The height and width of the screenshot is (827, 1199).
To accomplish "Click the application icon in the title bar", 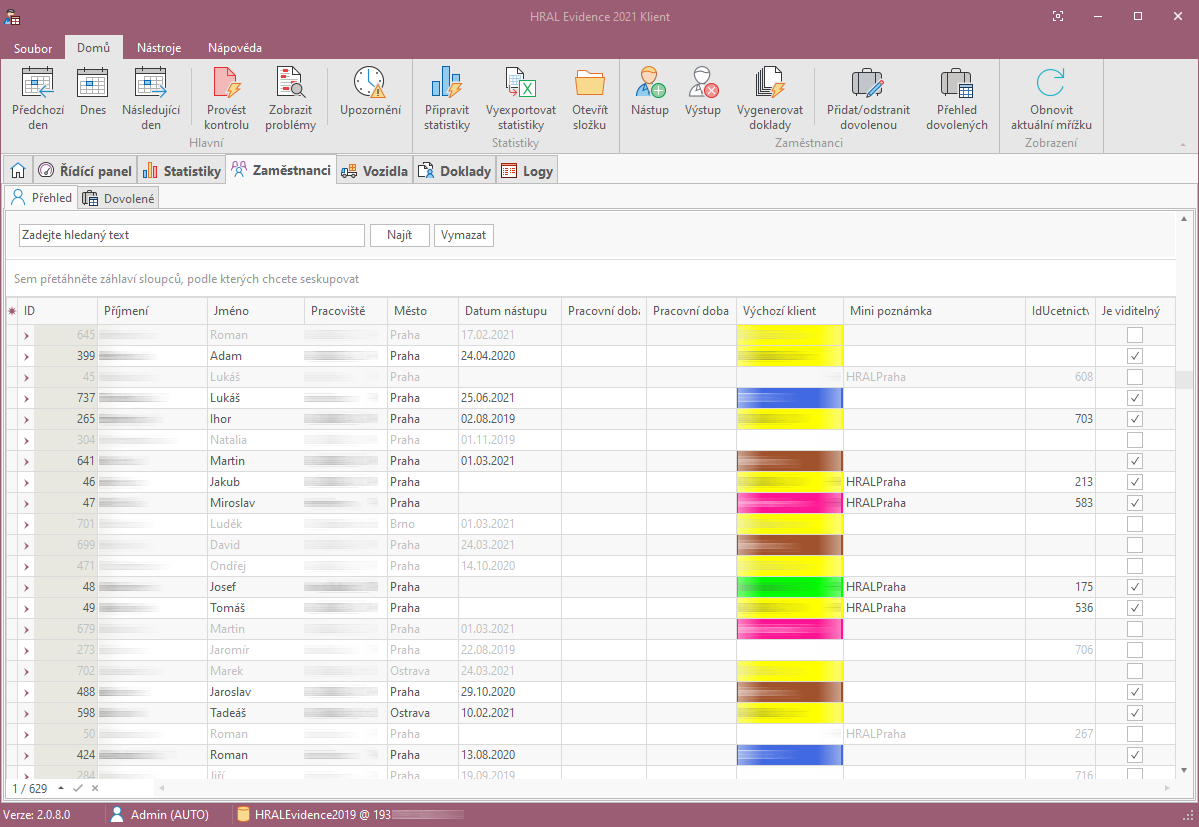I will point(12,17).
